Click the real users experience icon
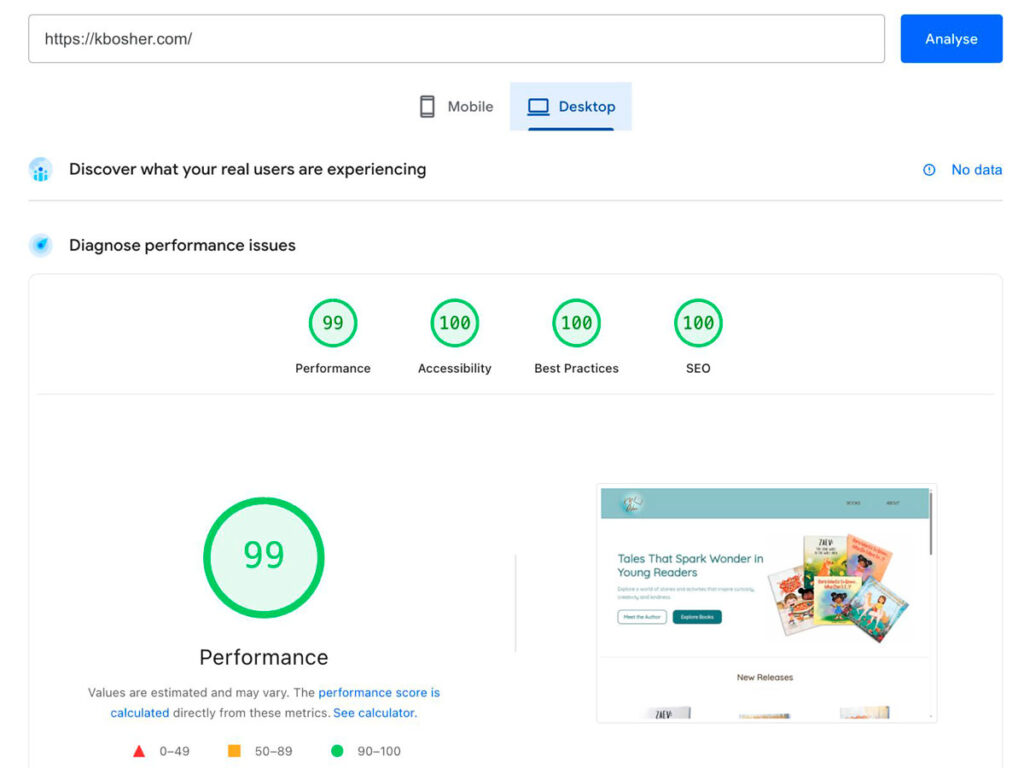 pos(41,170)
